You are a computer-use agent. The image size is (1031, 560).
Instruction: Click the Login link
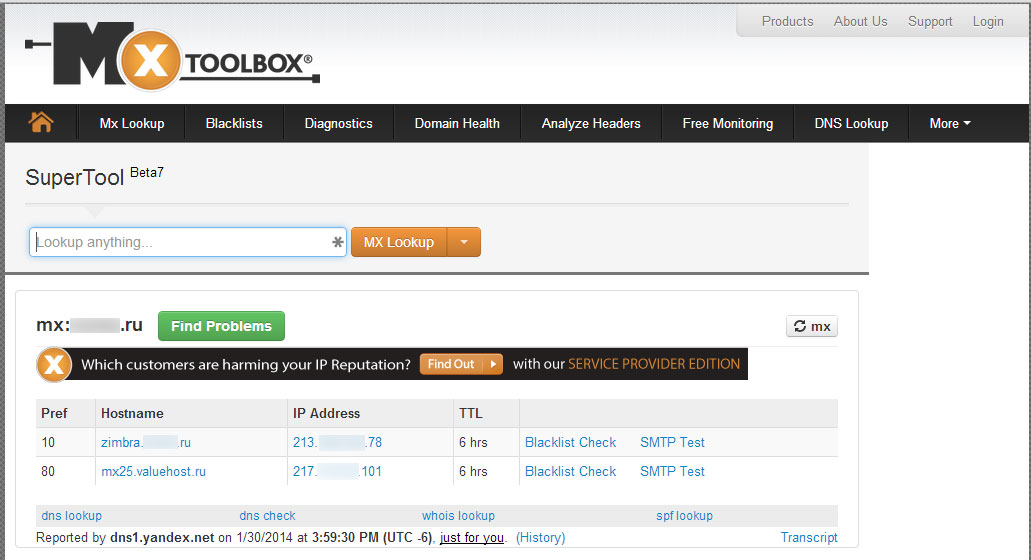coord(988,22)
